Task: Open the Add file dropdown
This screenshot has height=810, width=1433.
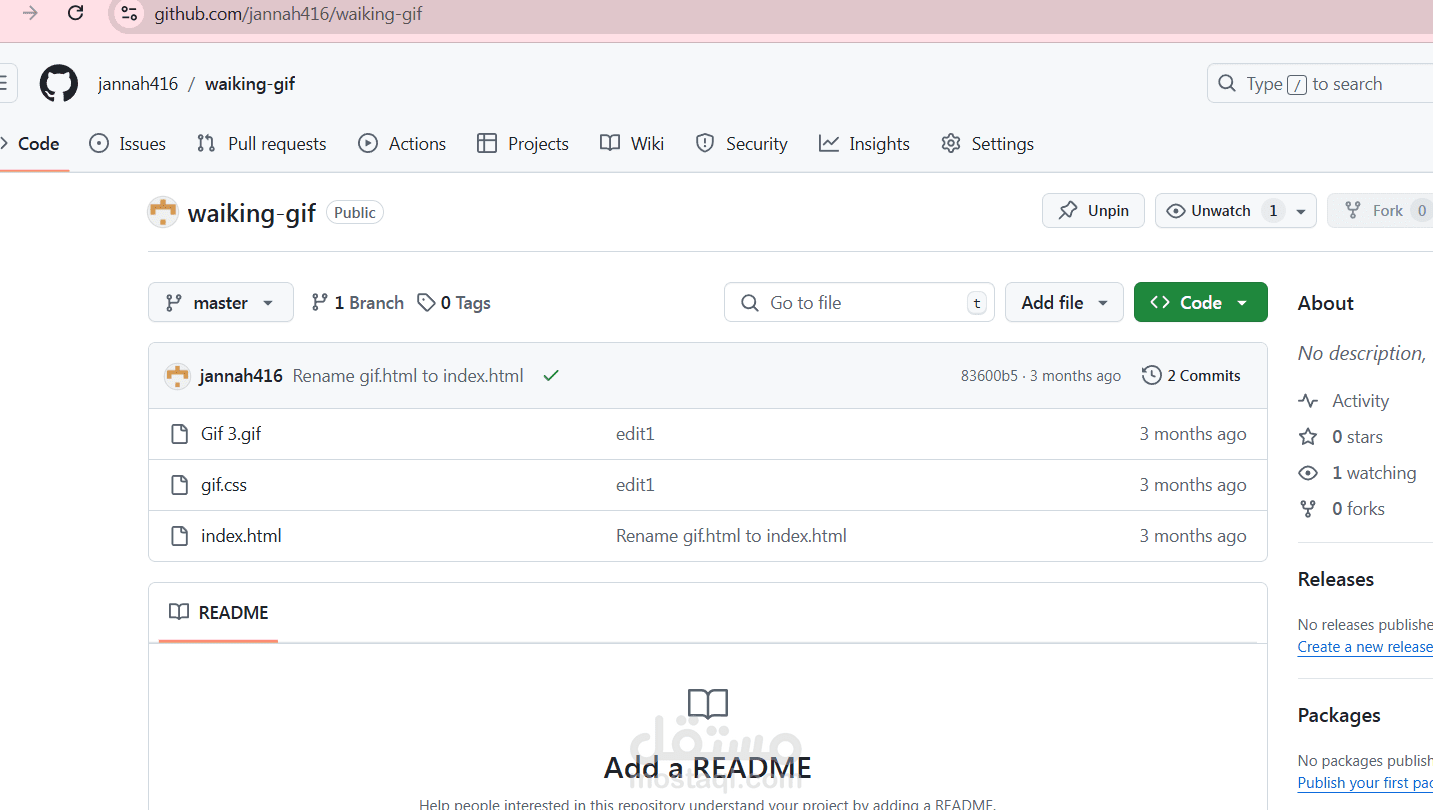Action: pyautogui.click(x=1064, y=302)
